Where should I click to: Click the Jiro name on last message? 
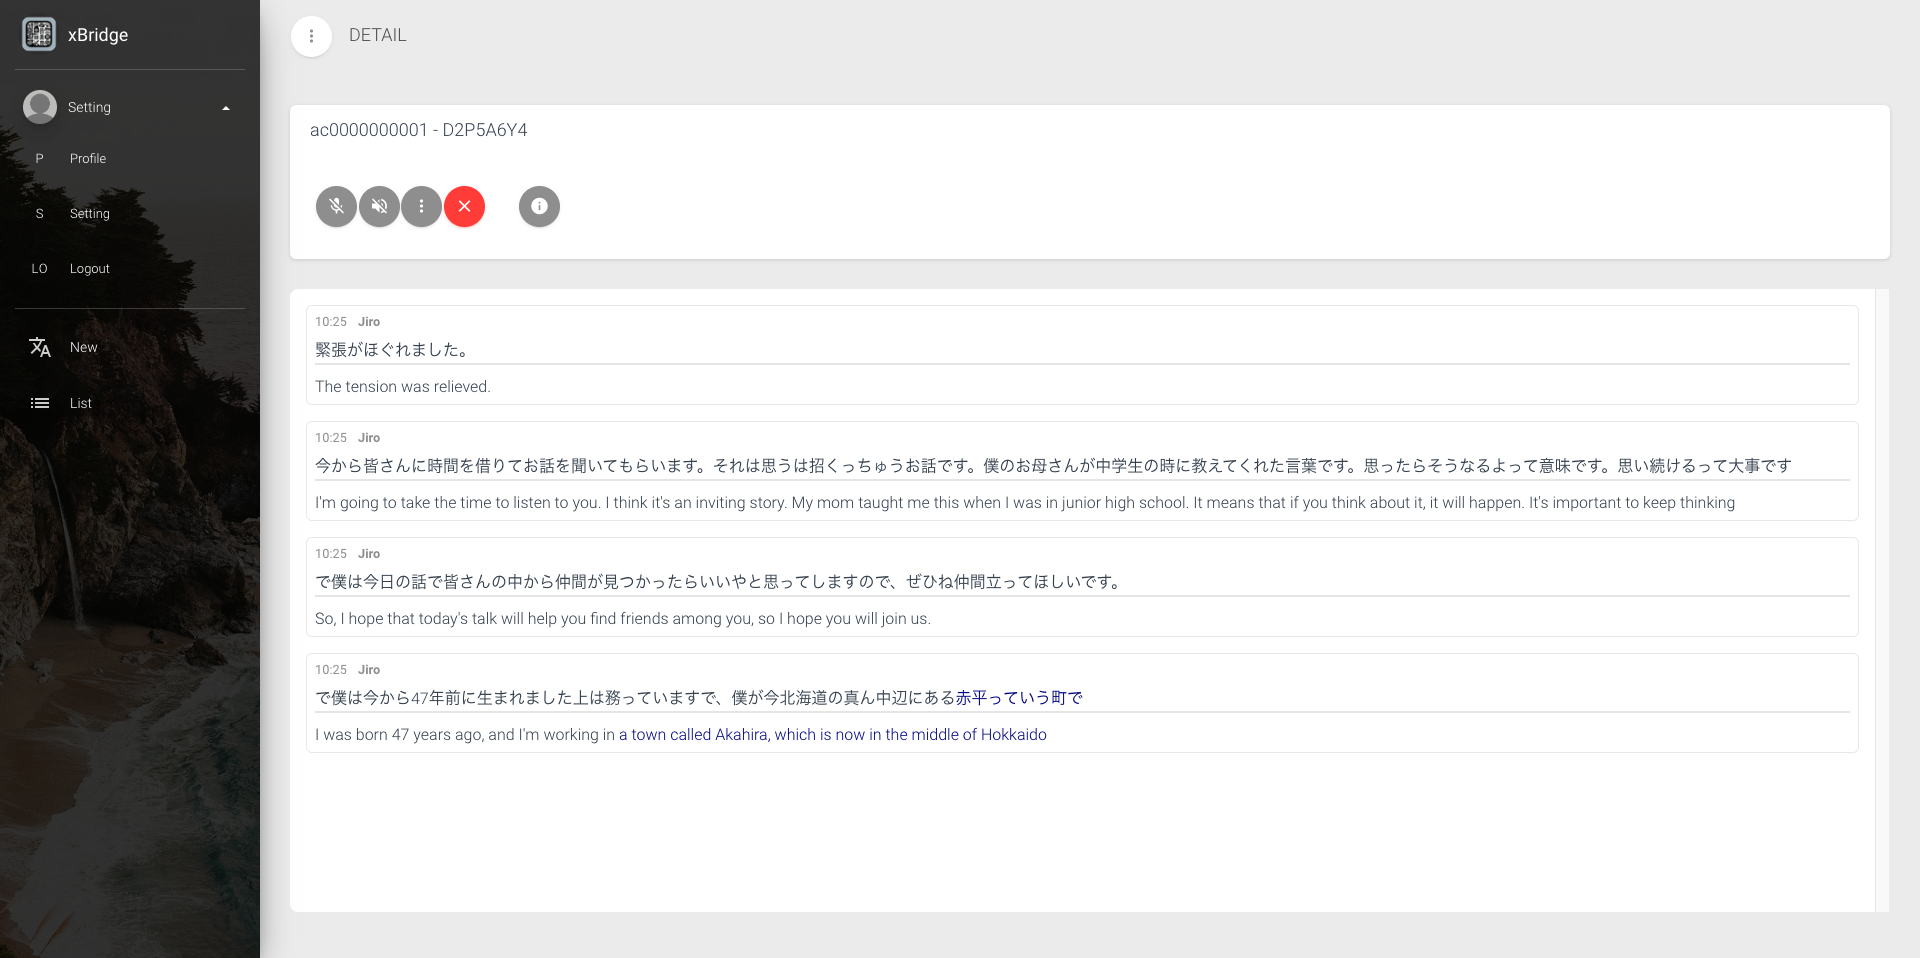(x=369, y=670)
